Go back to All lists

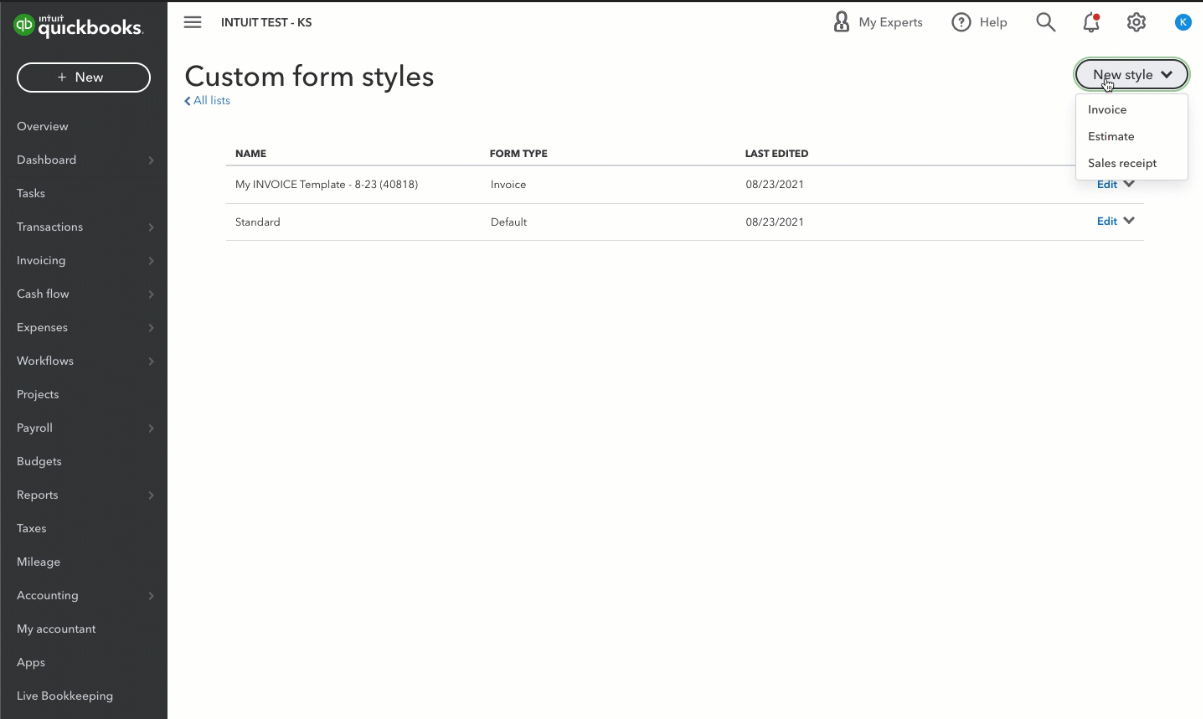point(207,101)
